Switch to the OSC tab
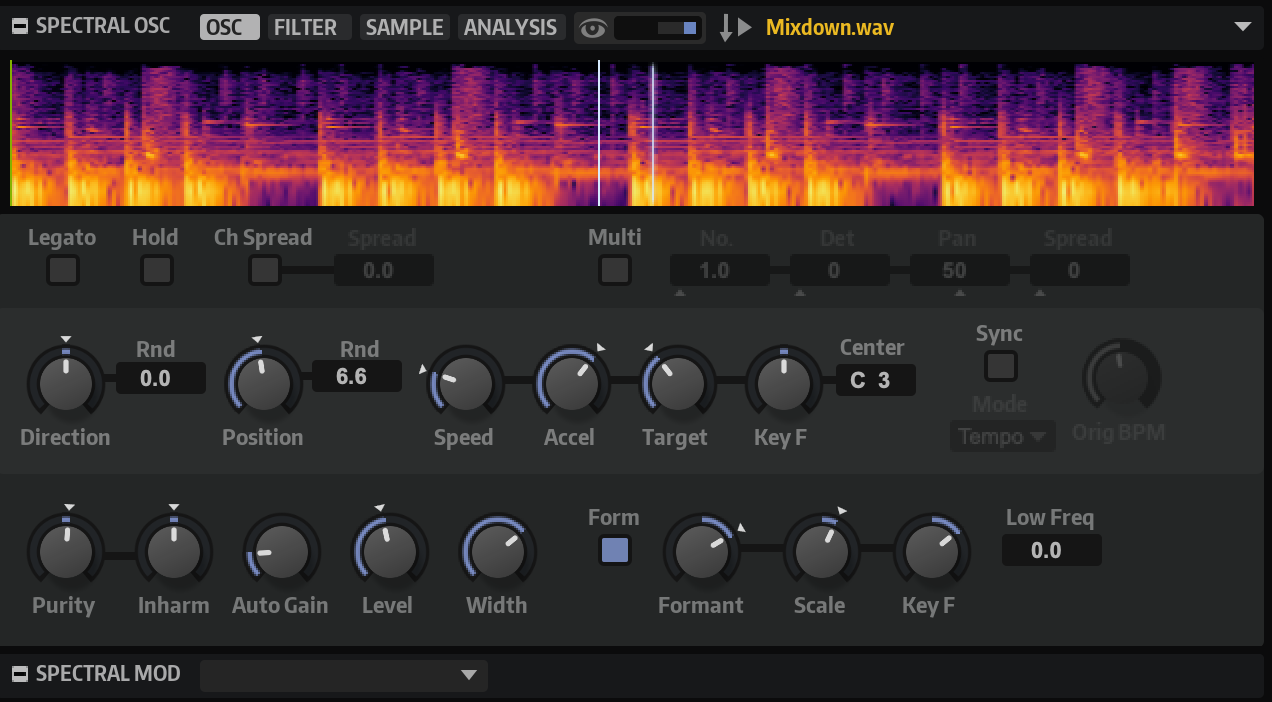Screen dimensions: 1272x702 coord(229,27)
